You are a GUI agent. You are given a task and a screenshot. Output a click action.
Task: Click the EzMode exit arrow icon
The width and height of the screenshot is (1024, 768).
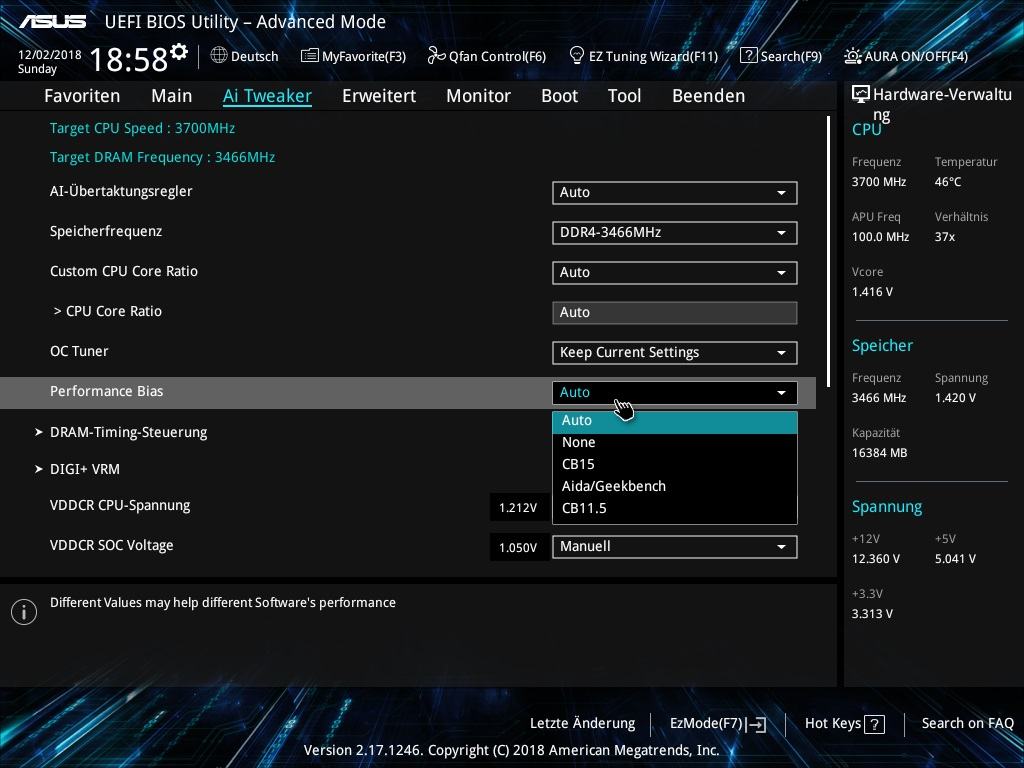(x=756, y=724)
